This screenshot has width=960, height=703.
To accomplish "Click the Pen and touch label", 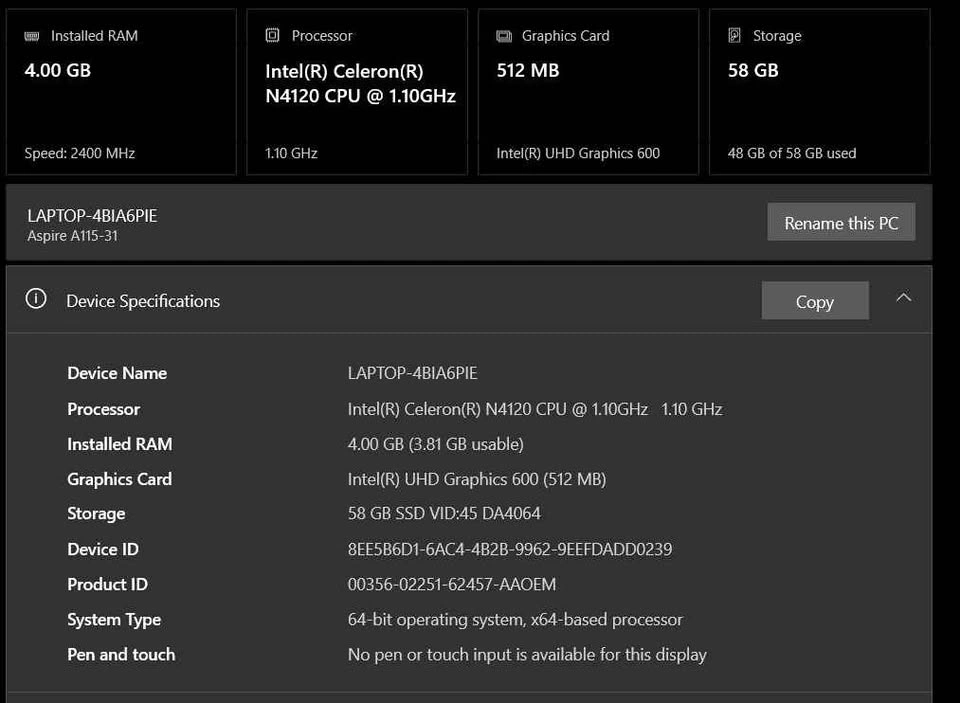I will [x=121, y=655].
